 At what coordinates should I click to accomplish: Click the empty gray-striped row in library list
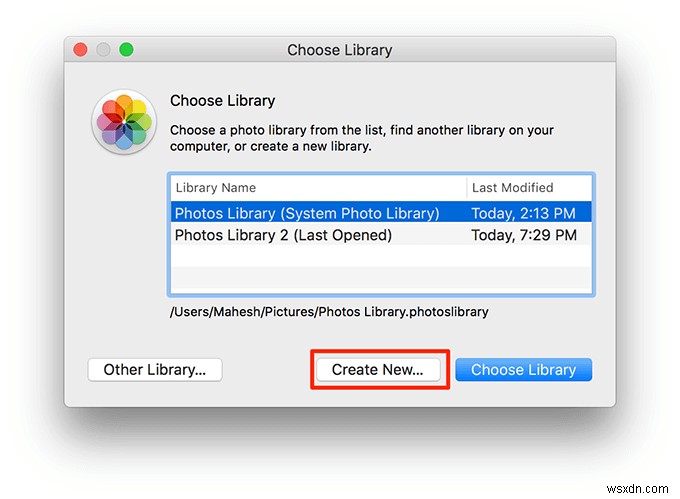pos(380,257)
